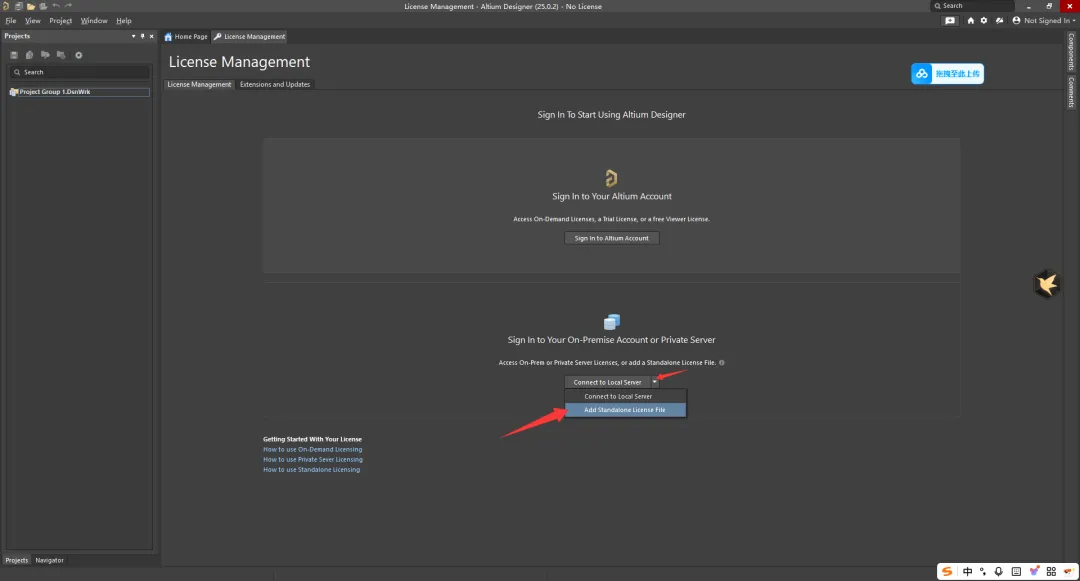Click the Sogou S input method logo

948,571
